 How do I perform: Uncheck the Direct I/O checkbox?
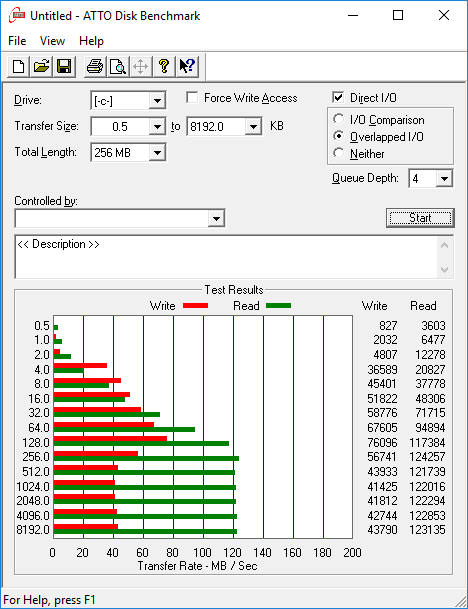click(338, 97)
